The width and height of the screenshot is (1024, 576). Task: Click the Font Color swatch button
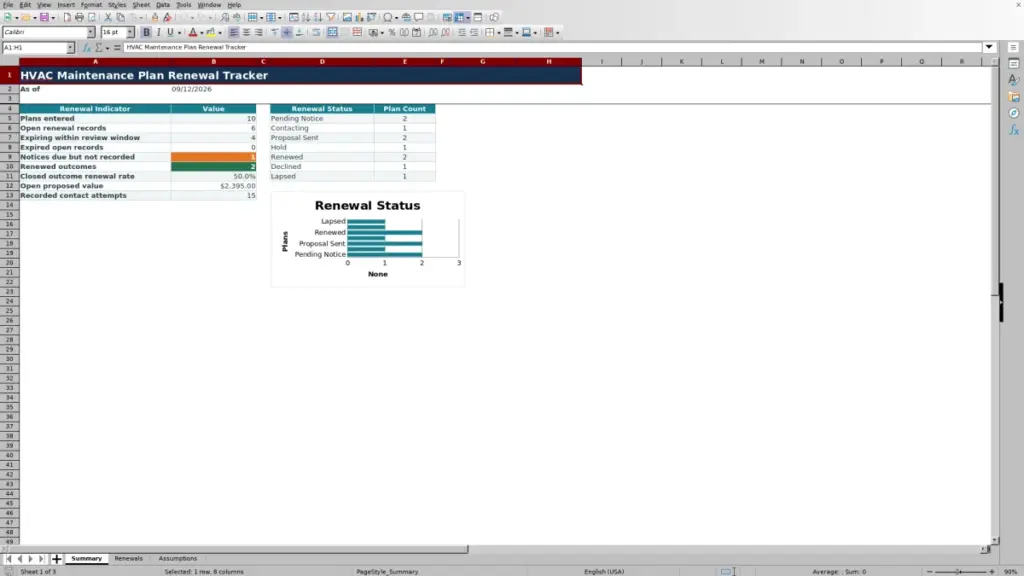point(193,33)
